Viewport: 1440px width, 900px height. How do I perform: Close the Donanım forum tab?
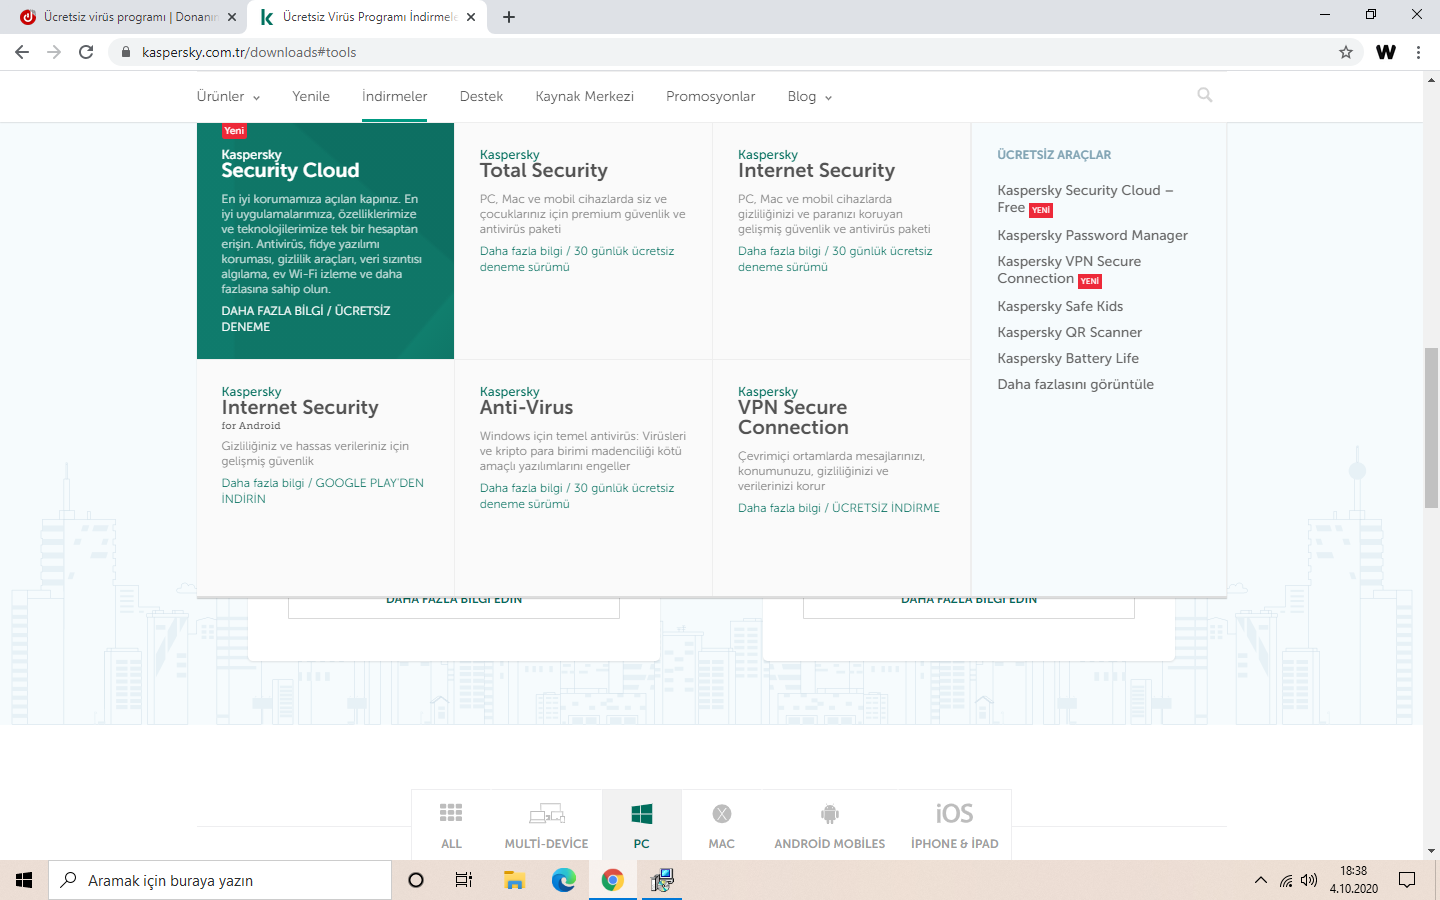point(232,17)
